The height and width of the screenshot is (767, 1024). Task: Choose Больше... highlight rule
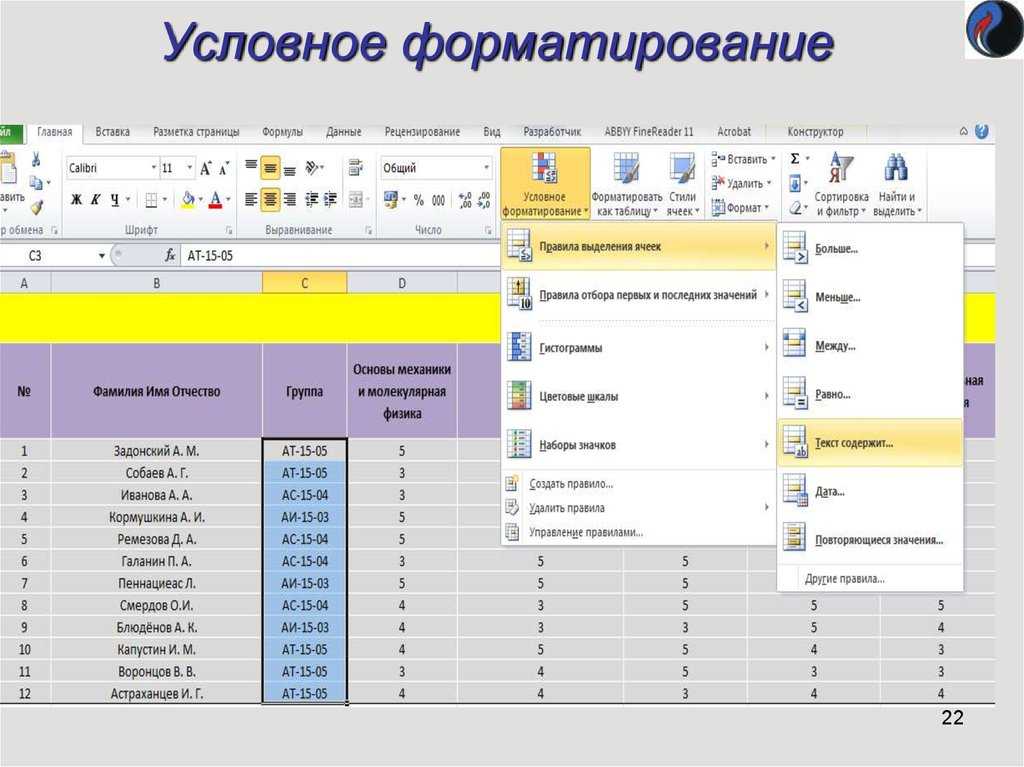870,249
